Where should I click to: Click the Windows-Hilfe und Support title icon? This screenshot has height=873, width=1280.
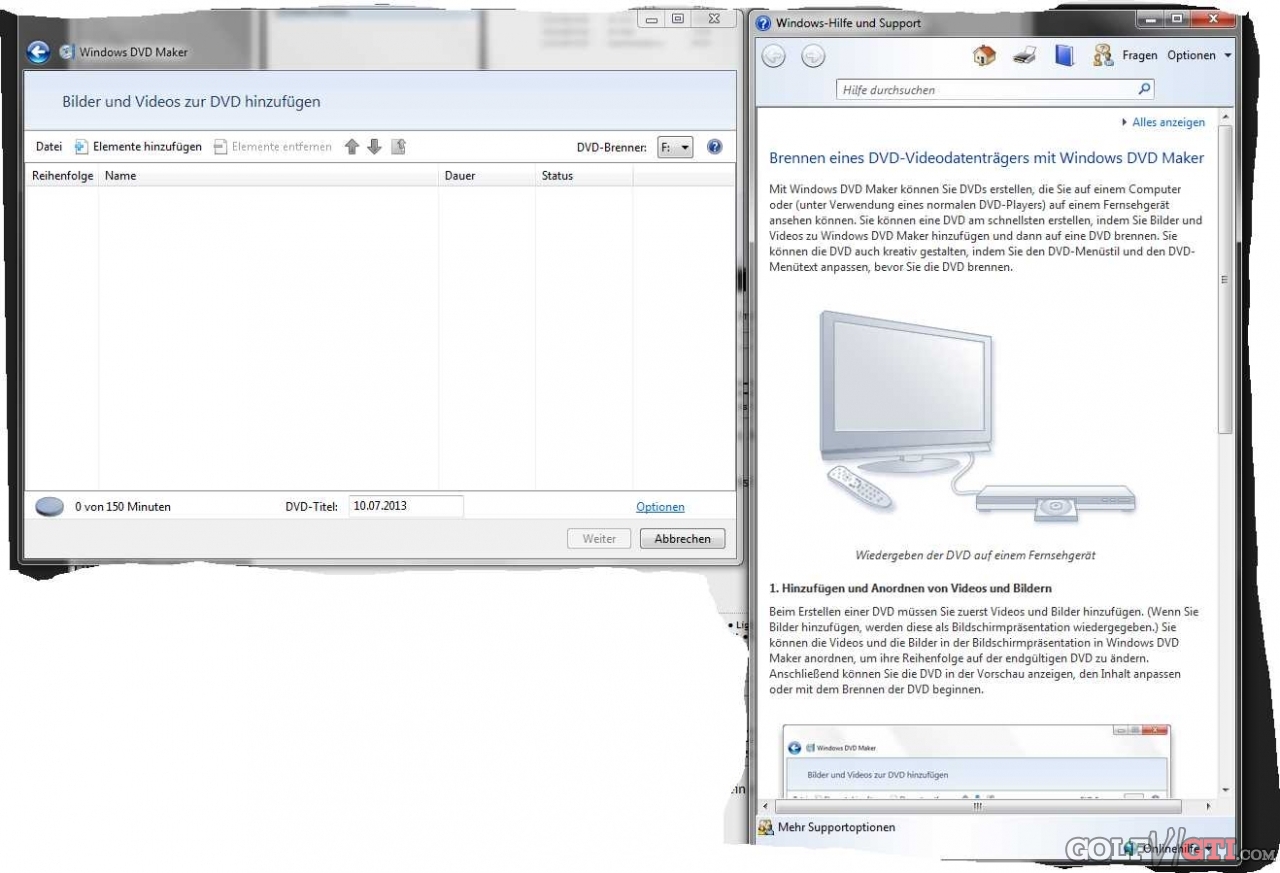(764, 23)
